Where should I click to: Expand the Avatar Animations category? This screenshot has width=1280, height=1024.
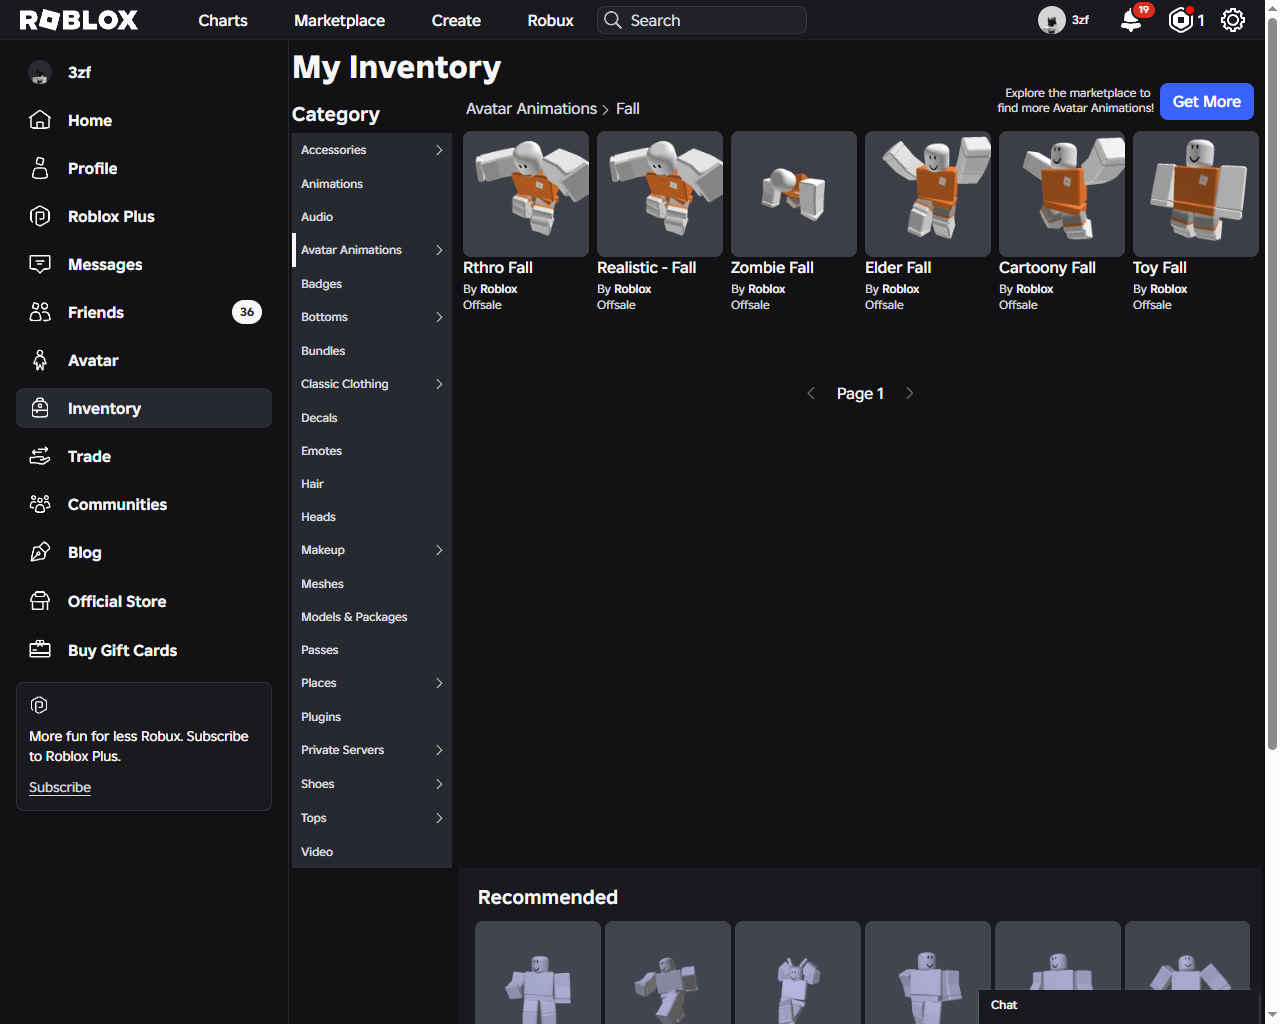[x=439, y=250]
